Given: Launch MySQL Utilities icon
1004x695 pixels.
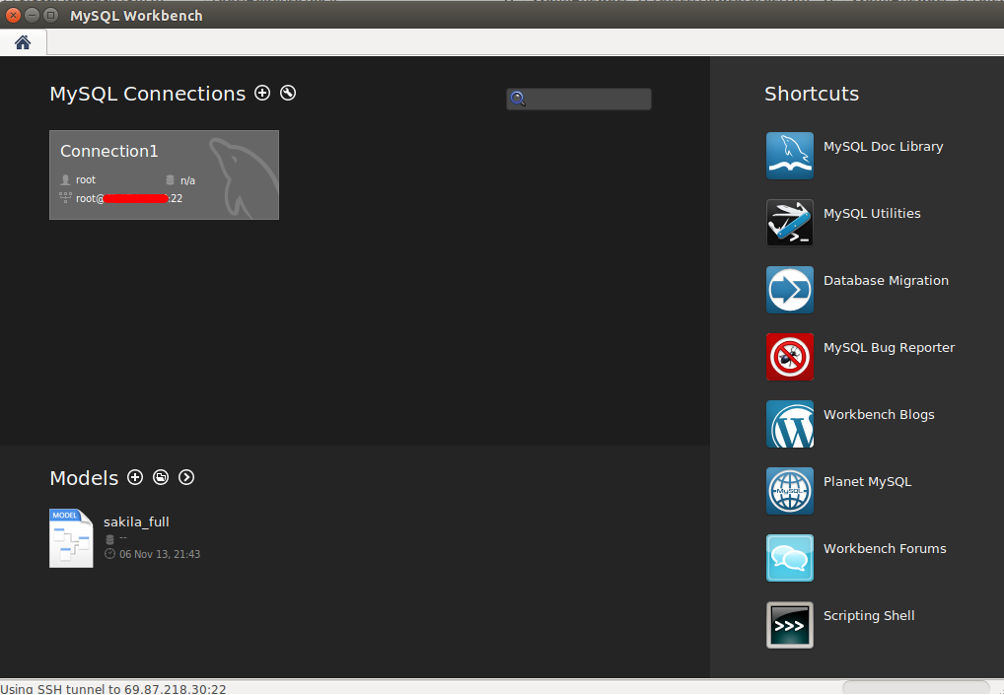Looking at the screenshot, I should point(789,222).
